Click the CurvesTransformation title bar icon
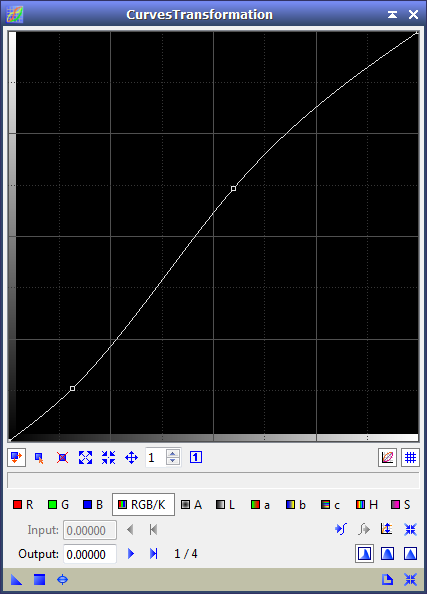This screenshot has width=427, height=594. pyautogui.click(x=15, y=14)
